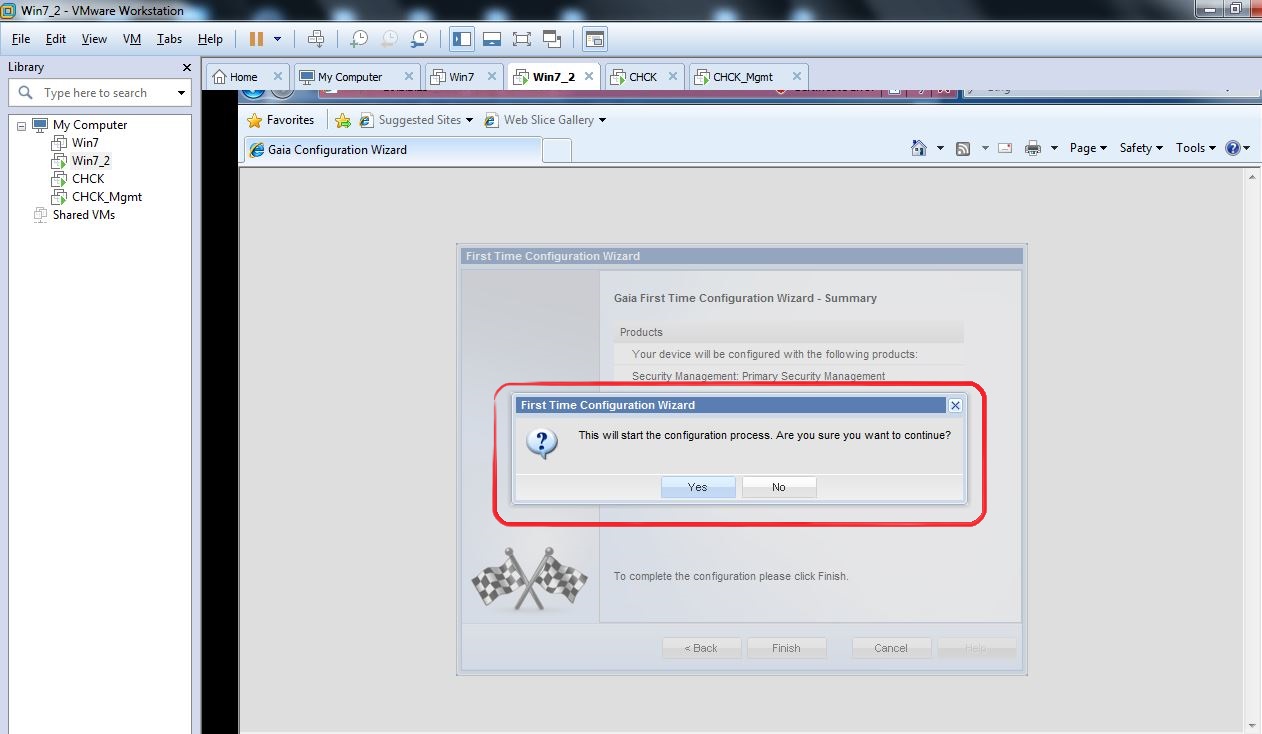Open the snapshot manager wrench-clock icon
The image size is (1262, 734).
(420, 39)
